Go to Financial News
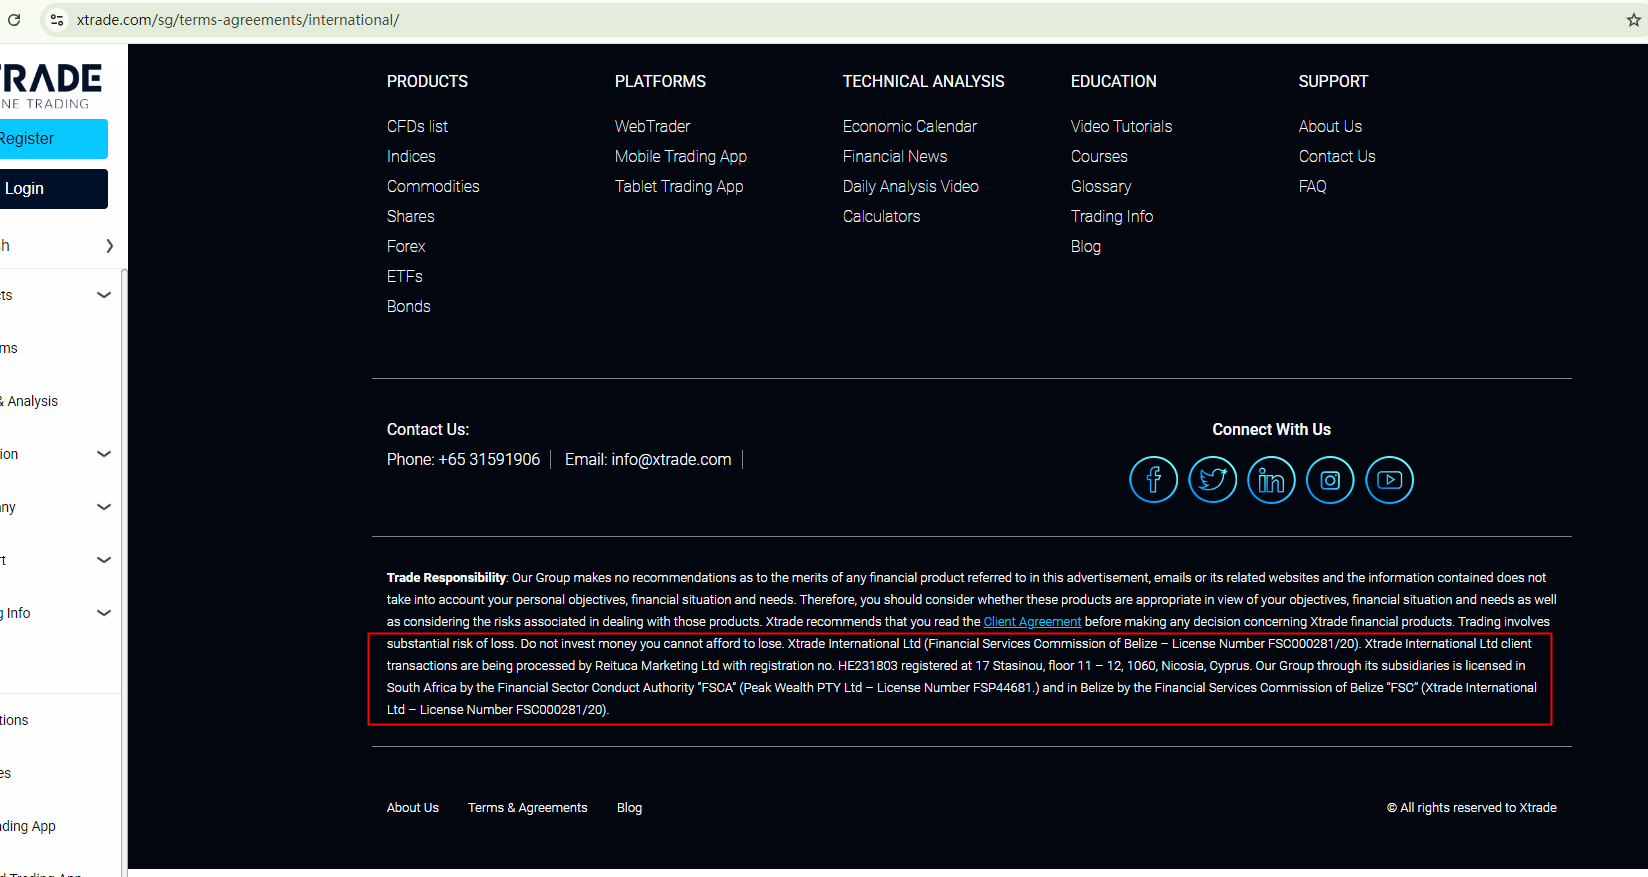This screenshot has width=1648, height=877. (895, 157)
